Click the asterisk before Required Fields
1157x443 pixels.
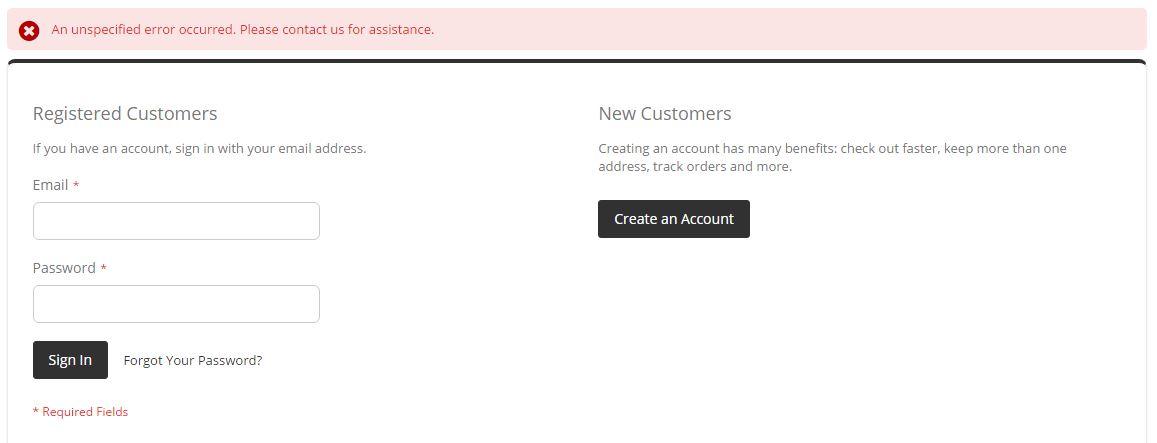point(36,412)
